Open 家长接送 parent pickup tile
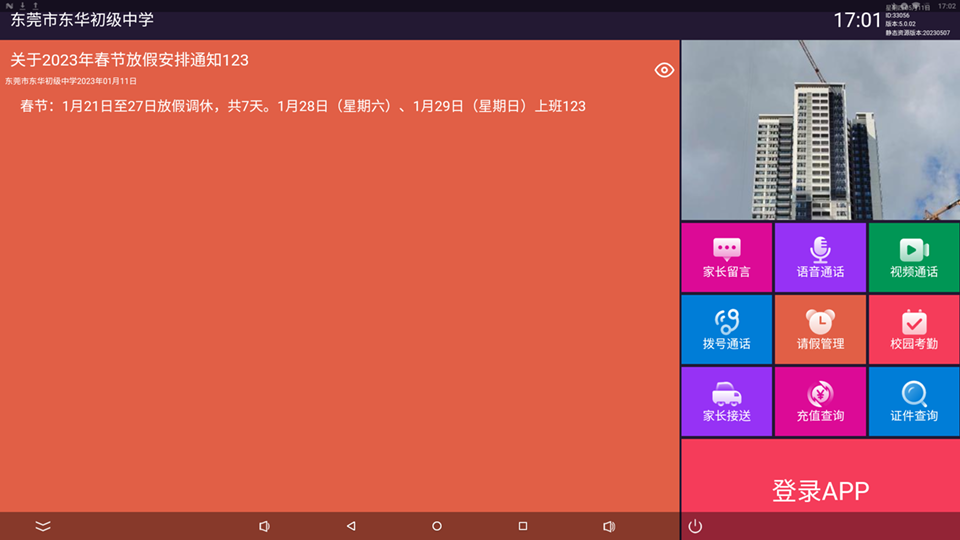The height and width of the screenshot is (540, 960). coord(726,401)
